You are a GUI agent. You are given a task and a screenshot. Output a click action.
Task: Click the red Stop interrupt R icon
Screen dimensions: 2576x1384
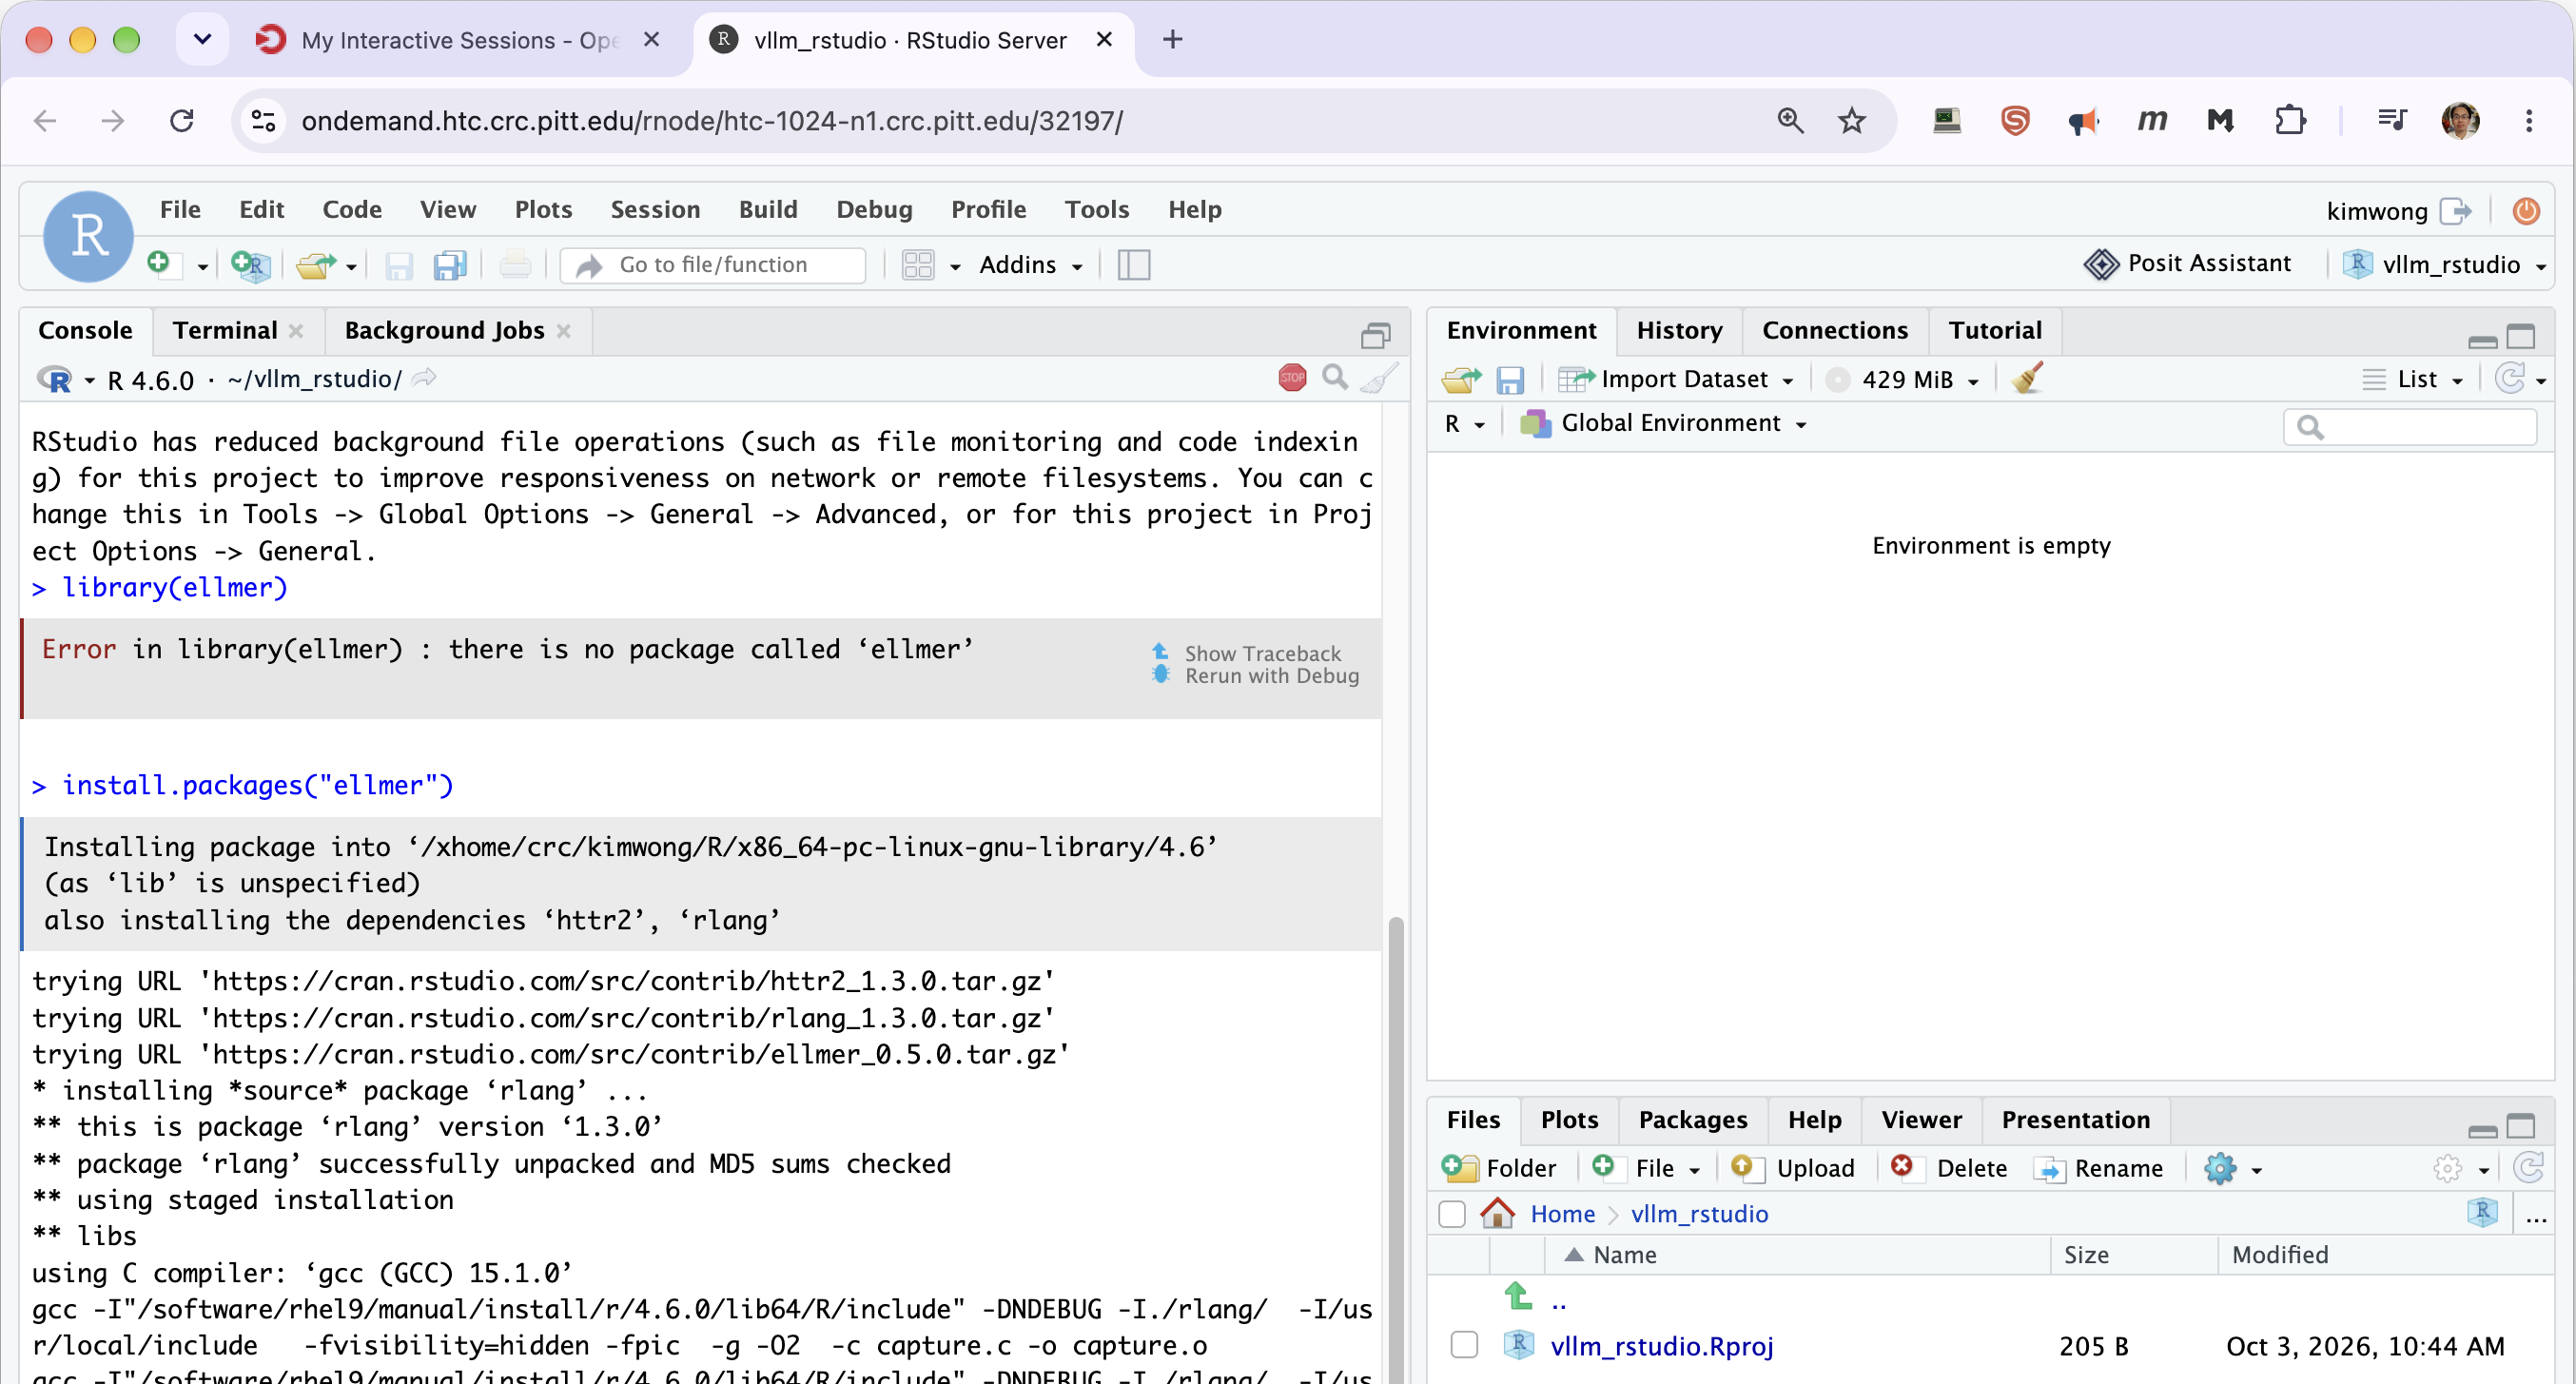(x=1292, y=378)
